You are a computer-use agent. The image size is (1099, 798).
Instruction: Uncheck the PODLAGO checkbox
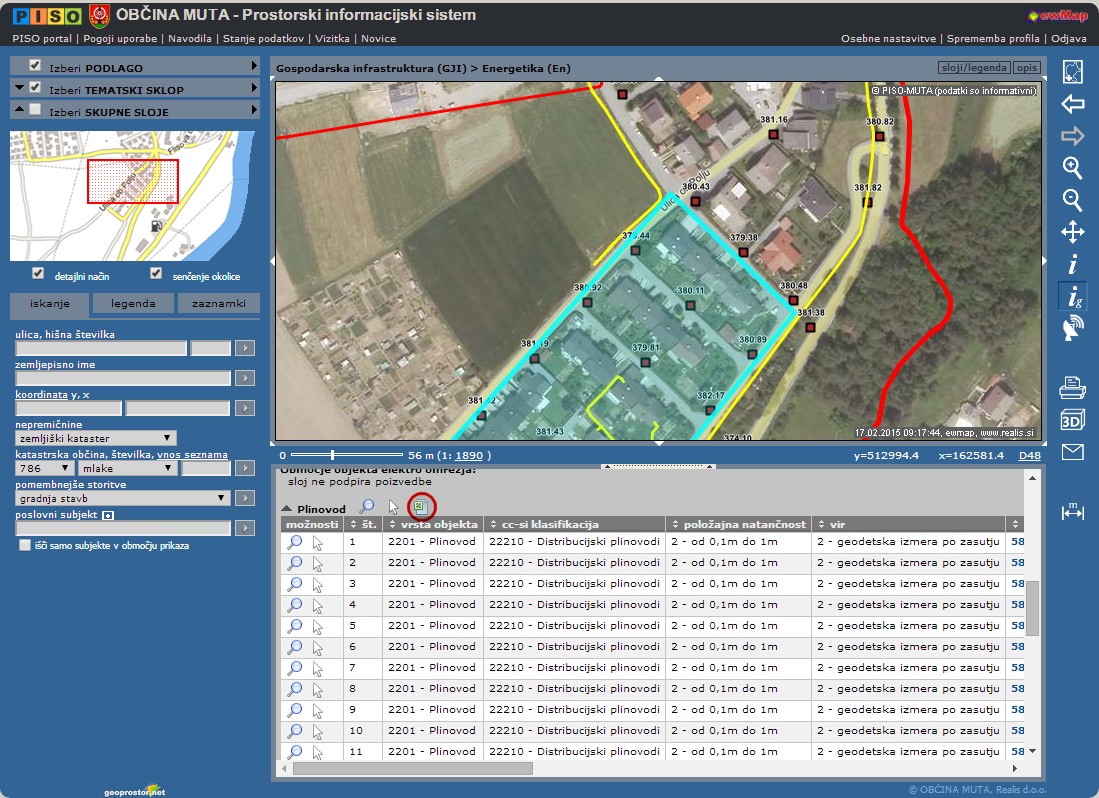(35, 65)
